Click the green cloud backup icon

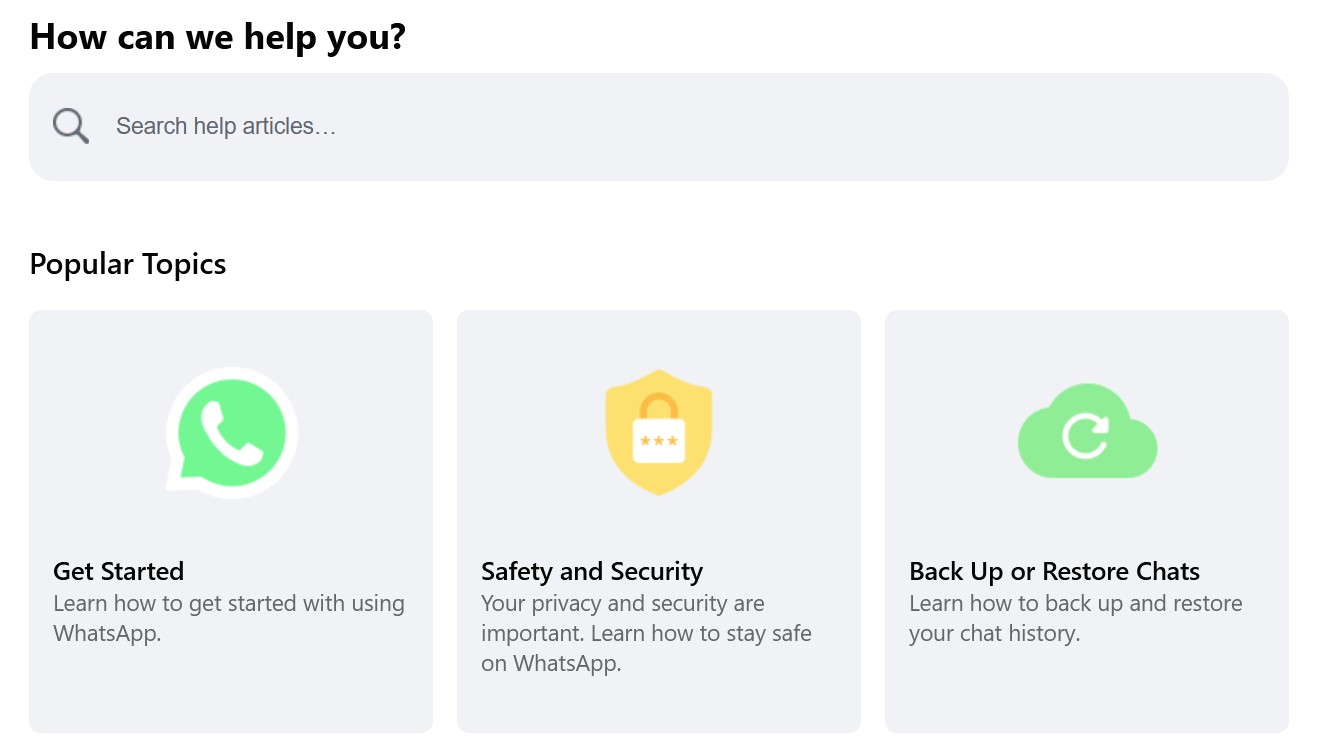point(1087,433)
